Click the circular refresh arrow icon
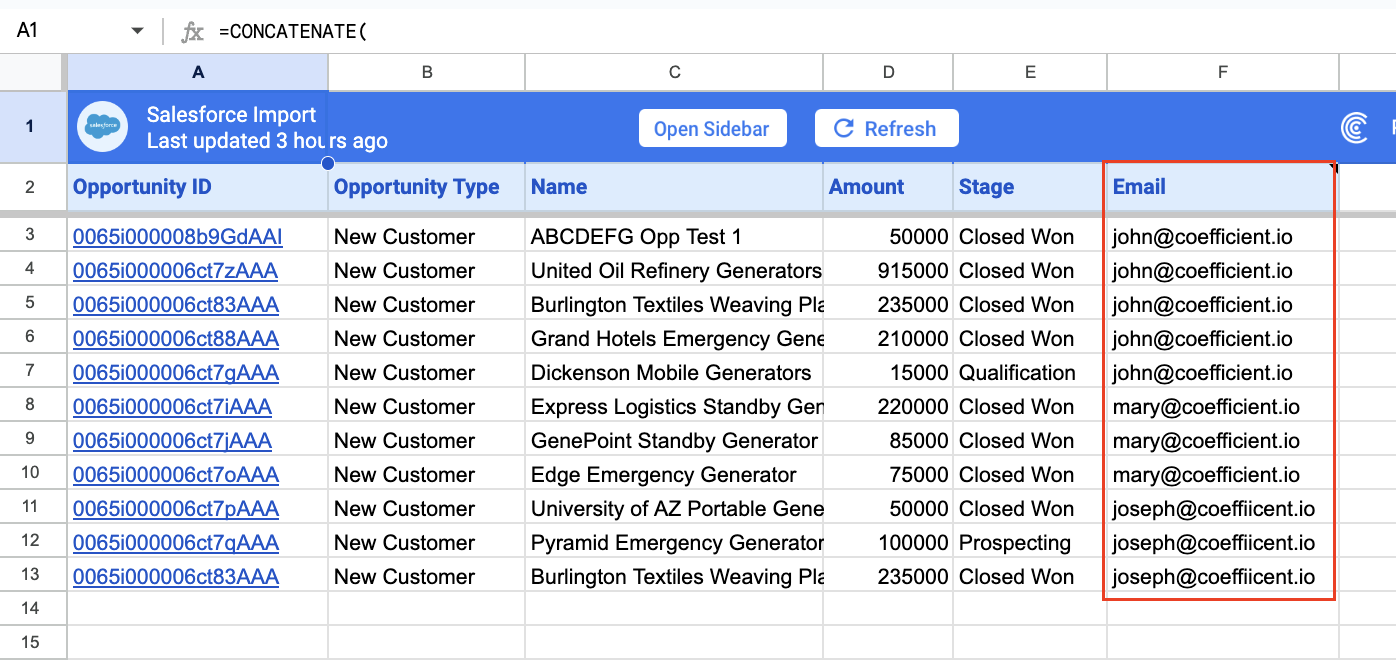Image resolution: width=1396 pixels, height=660 pixels. [844, 128]
